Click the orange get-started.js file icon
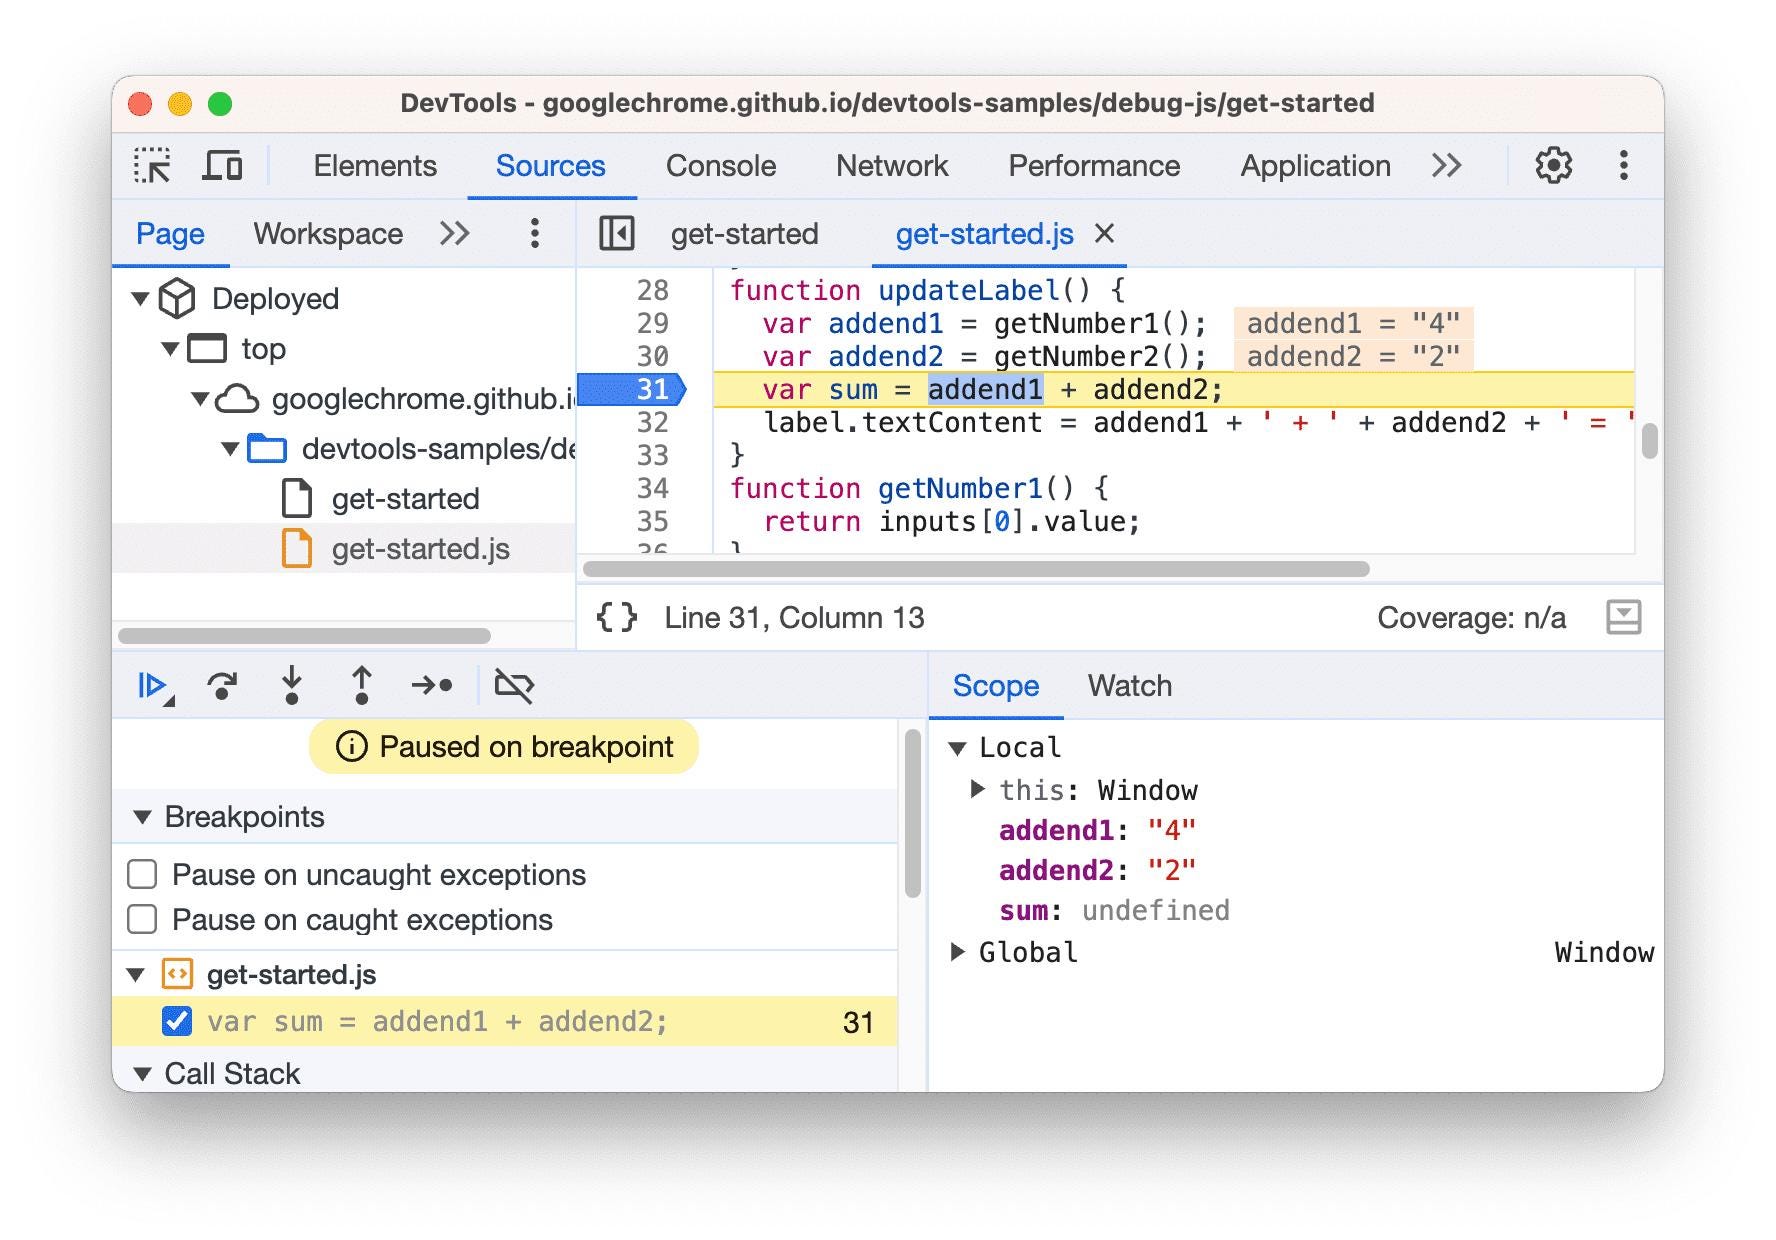Viewport: 1776px width, 1240px height. point(297,549)
